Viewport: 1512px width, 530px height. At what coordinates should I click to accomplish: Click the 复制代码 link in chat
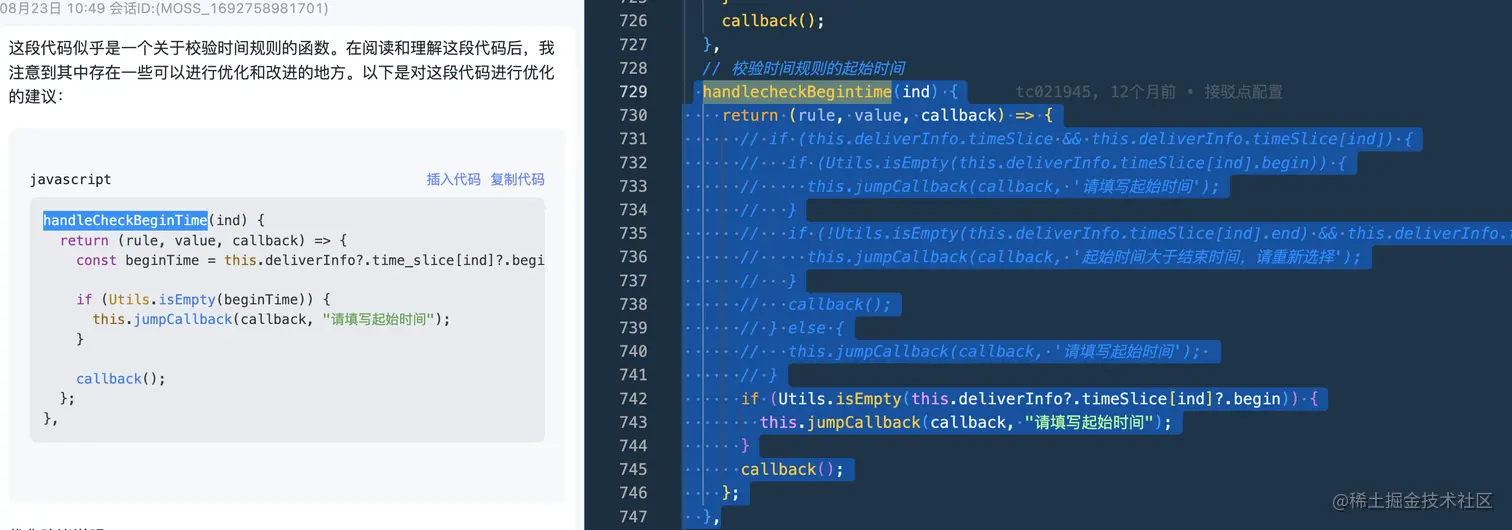pos(517,180)
